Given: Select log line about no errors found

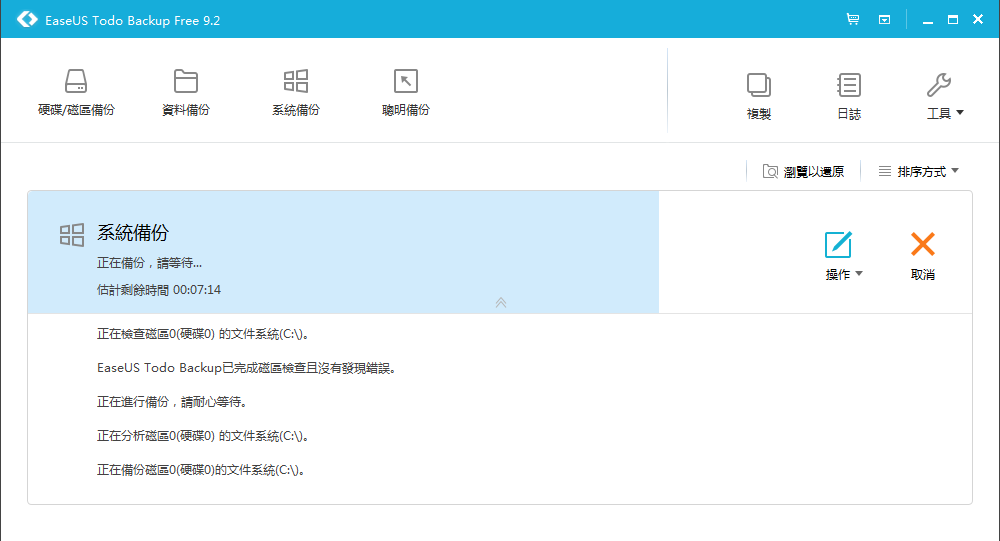Looking at the screenshot, I should click(x=246, y=368).
